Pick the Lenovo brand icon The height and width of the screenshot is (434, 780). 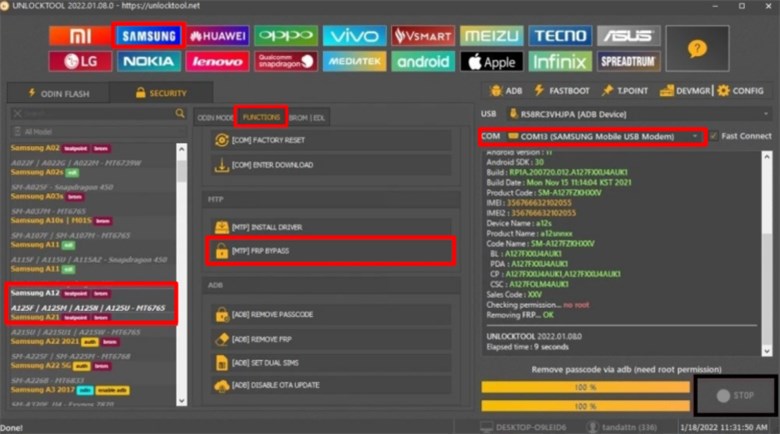point(217,62)
